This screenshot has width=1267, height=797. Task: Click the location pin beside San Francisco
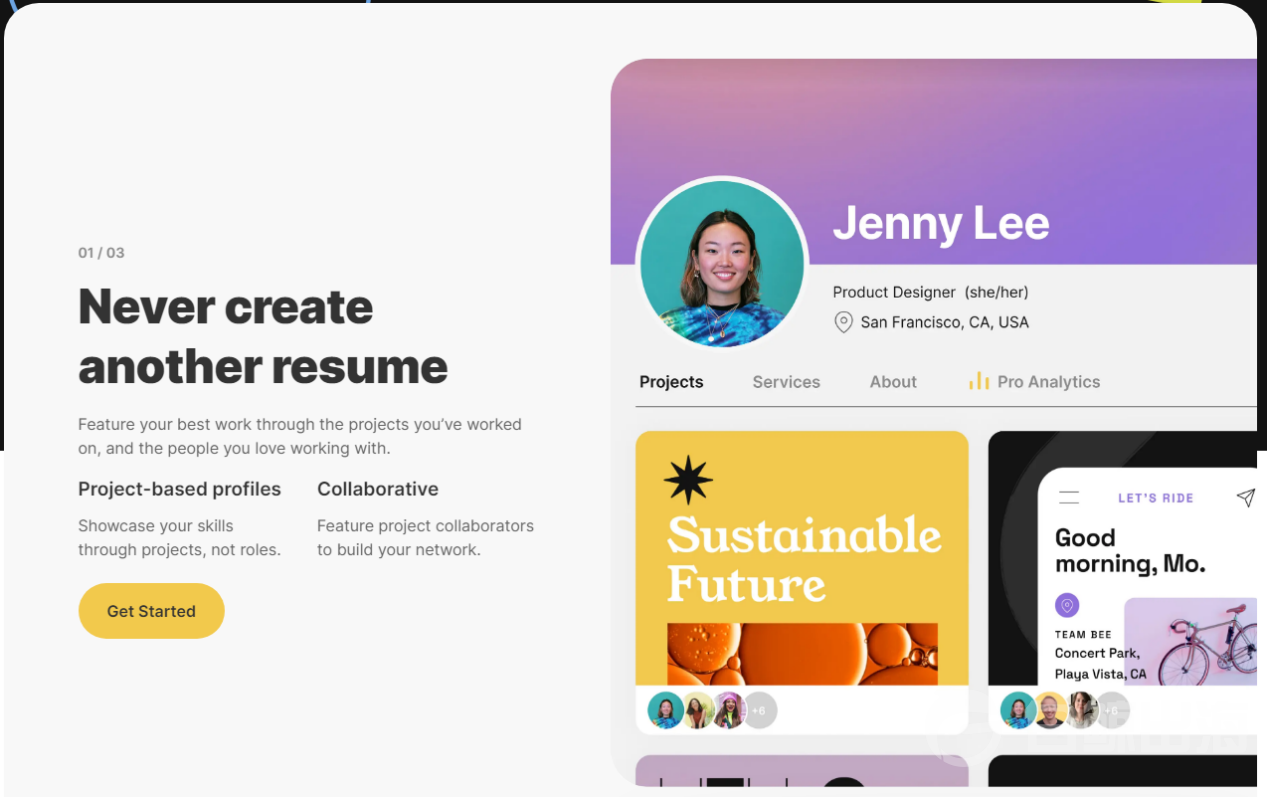pyautogui.click(x=843, y=322)
